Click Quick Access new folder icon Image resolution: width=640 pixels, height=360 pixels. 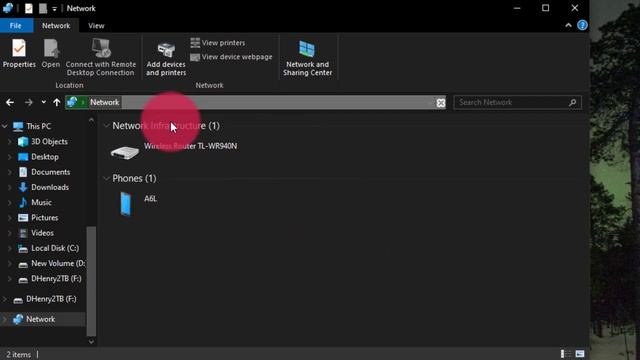(x=42, y=8)
